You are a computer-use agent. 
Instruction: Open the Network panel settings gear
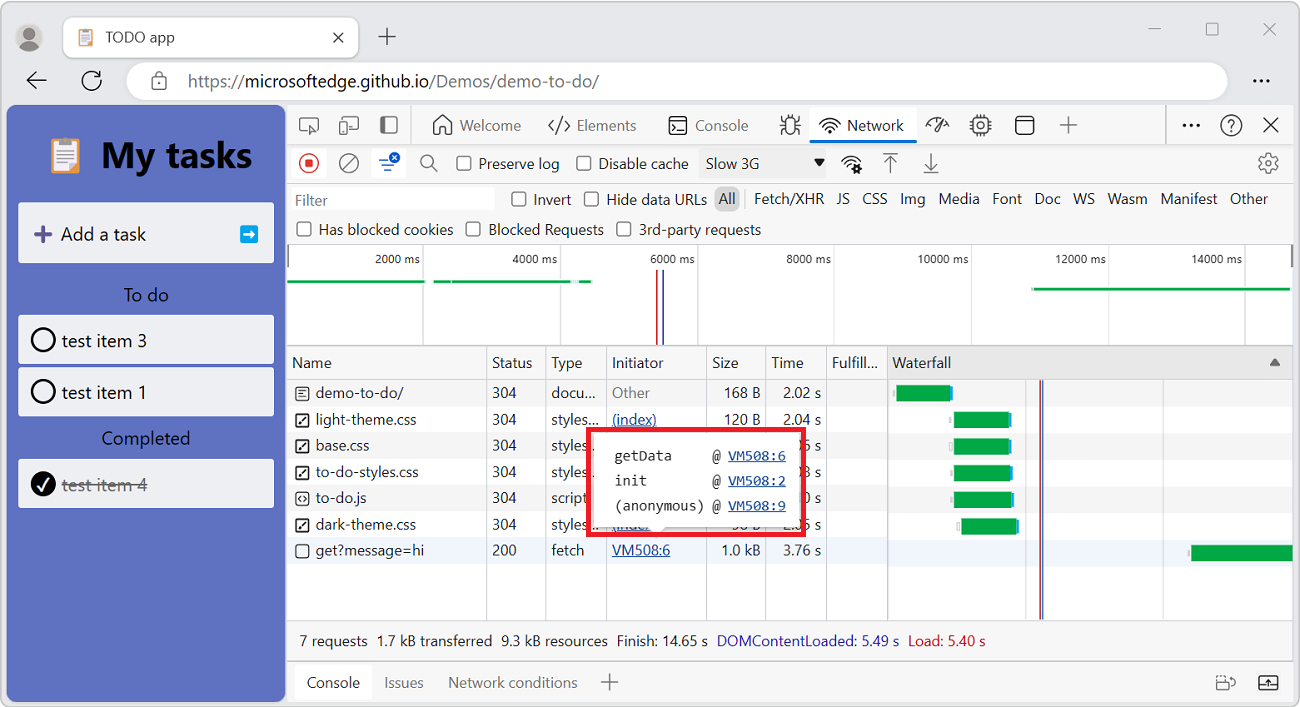[1268, 163]
